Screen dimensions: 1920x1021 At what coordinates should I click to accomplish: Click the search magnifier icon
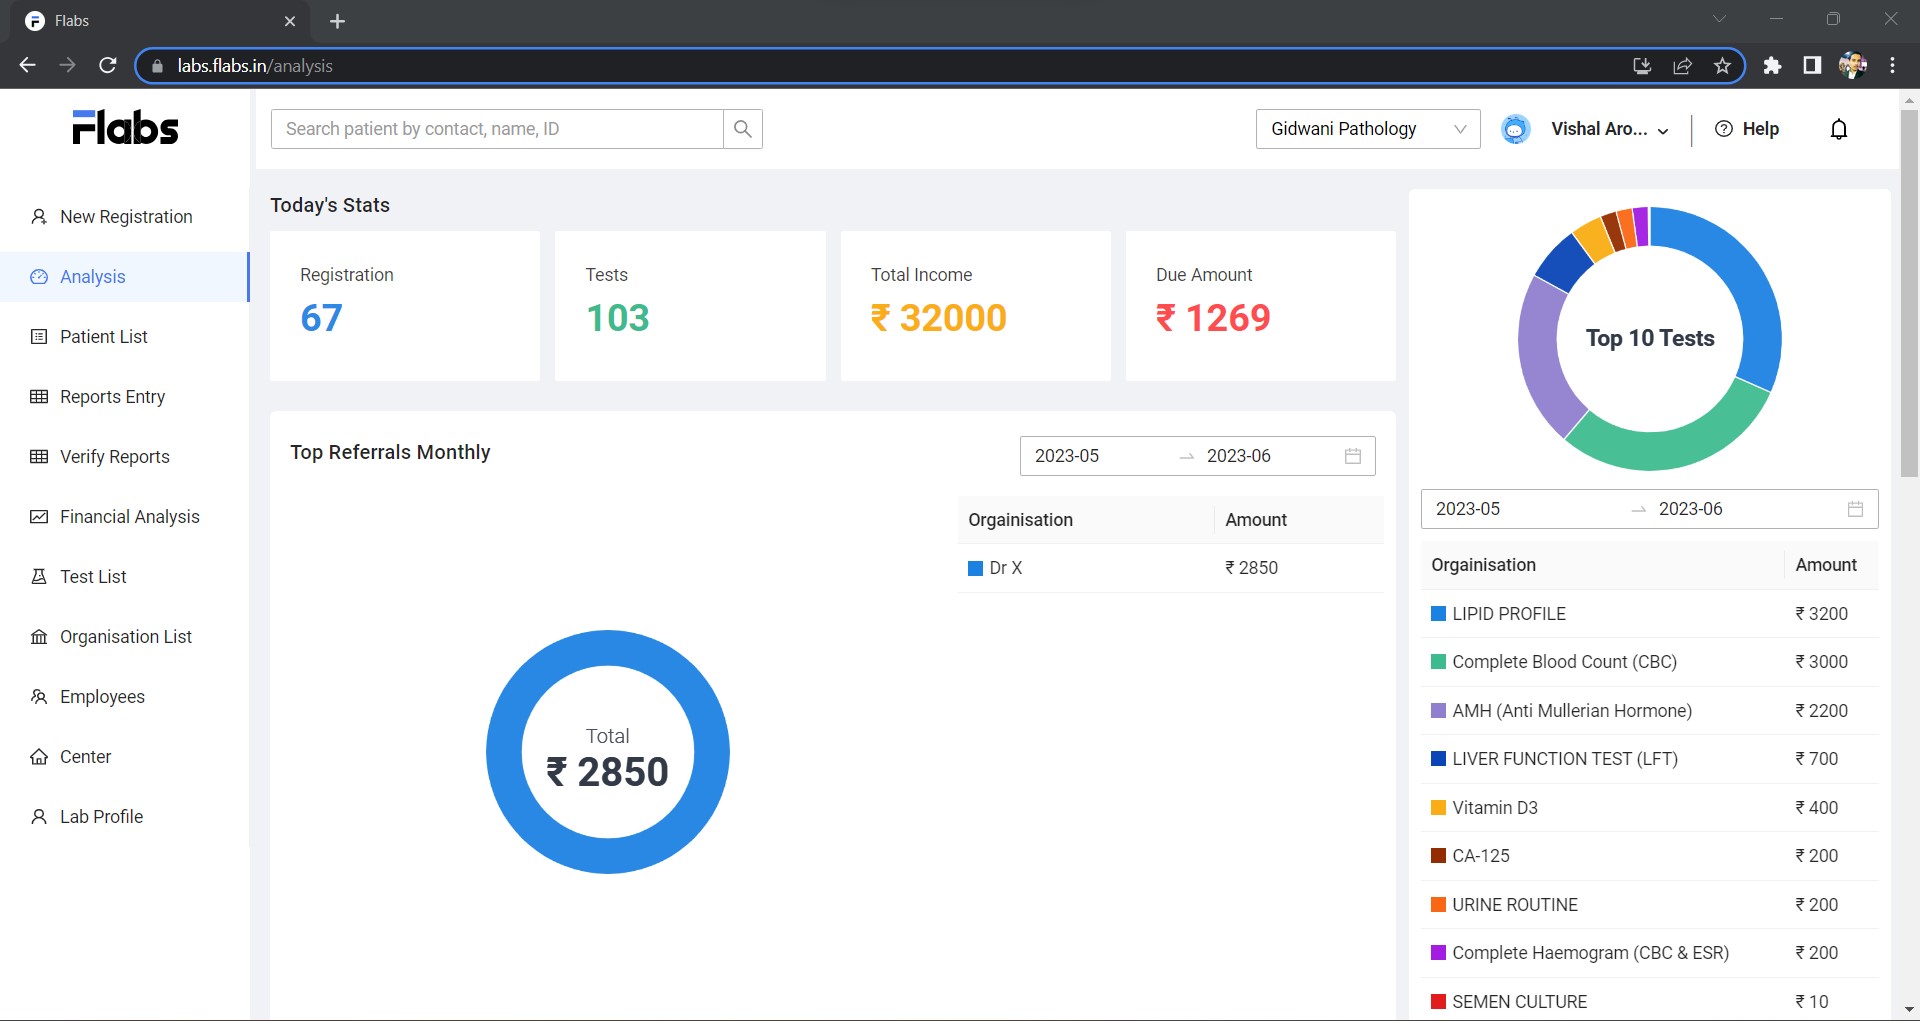click(742, 129)
